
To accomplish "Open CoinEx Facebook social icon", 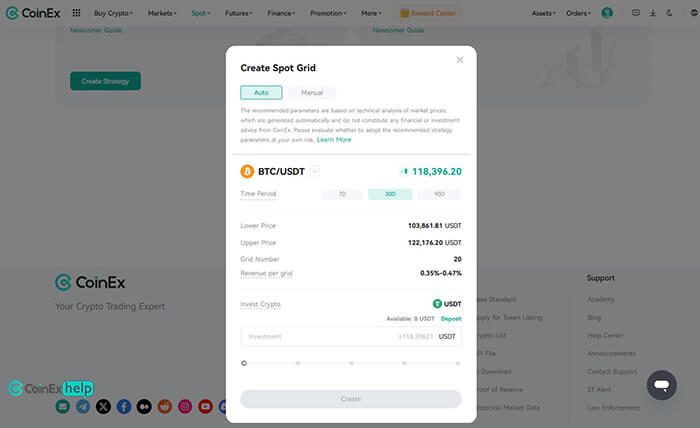I will [124, 406].
